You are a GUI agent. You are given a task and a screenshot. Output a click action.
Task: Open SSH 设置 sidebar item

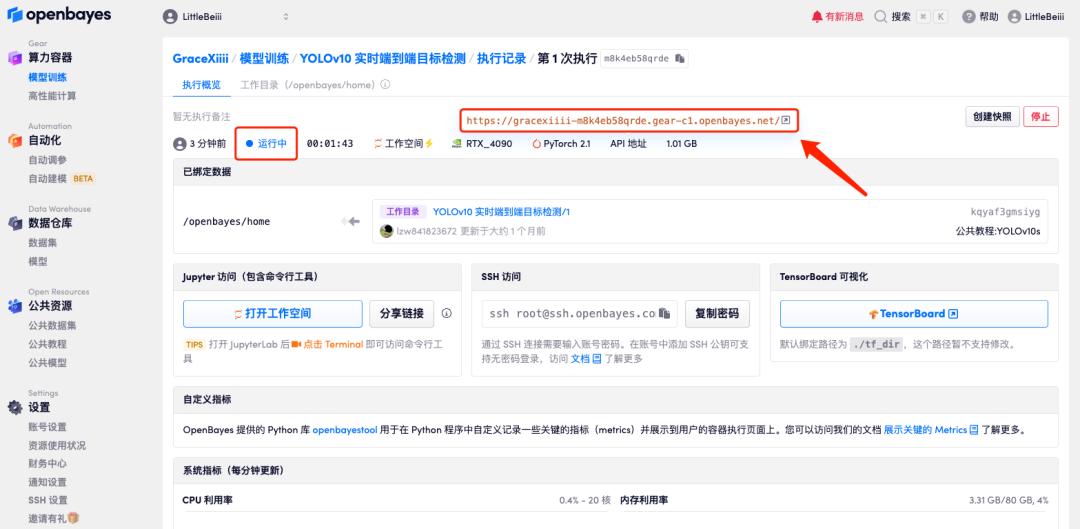tap(48, 500)
